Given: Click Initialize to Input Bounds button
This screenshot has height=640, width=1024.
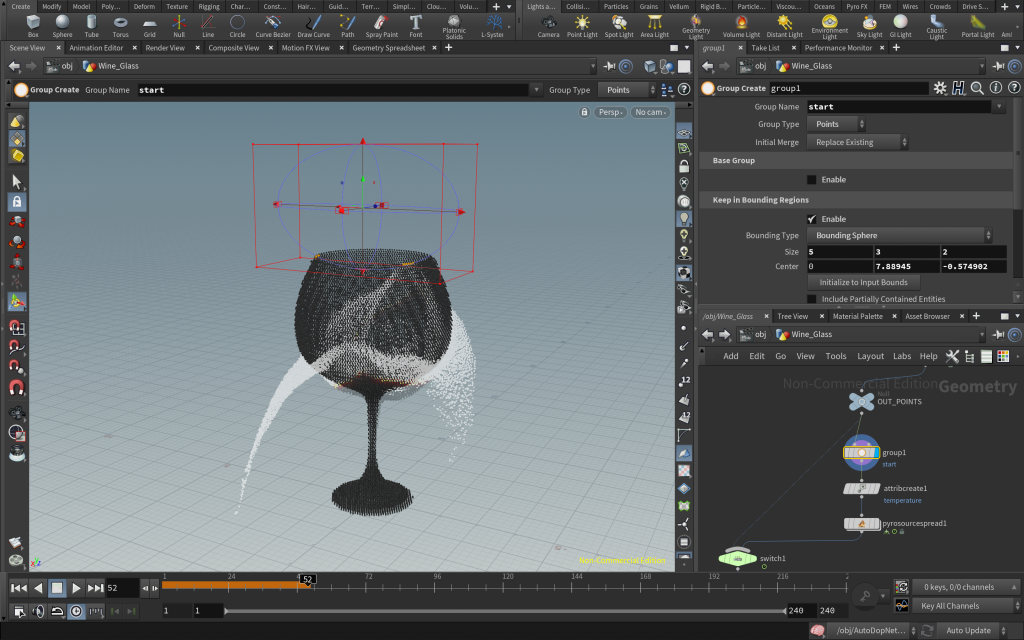Looking at the screenshot, I should 863,283.
